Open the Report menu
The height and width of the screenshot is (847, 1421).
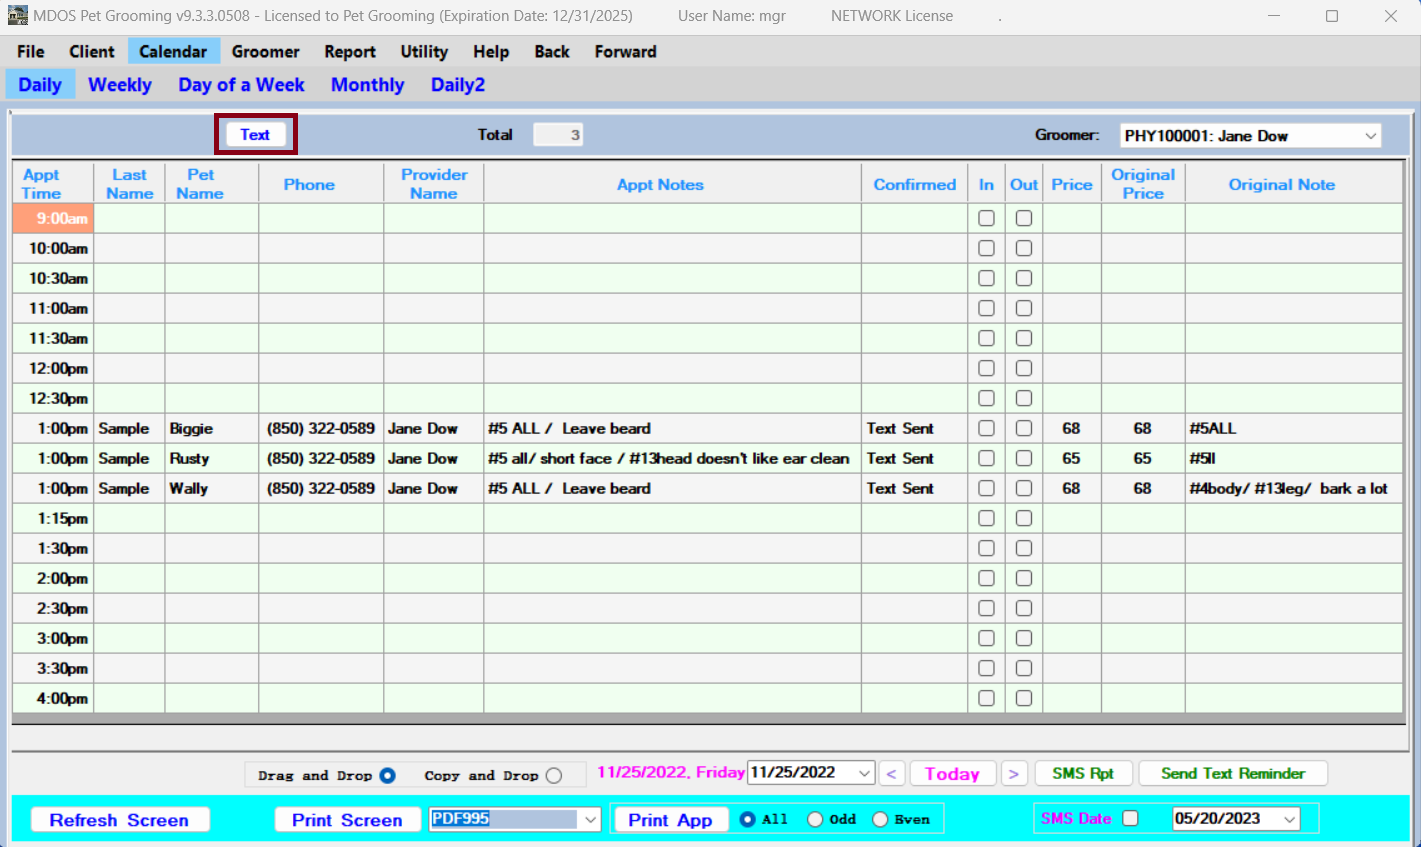pyautogui.click(x=349, y=51)
